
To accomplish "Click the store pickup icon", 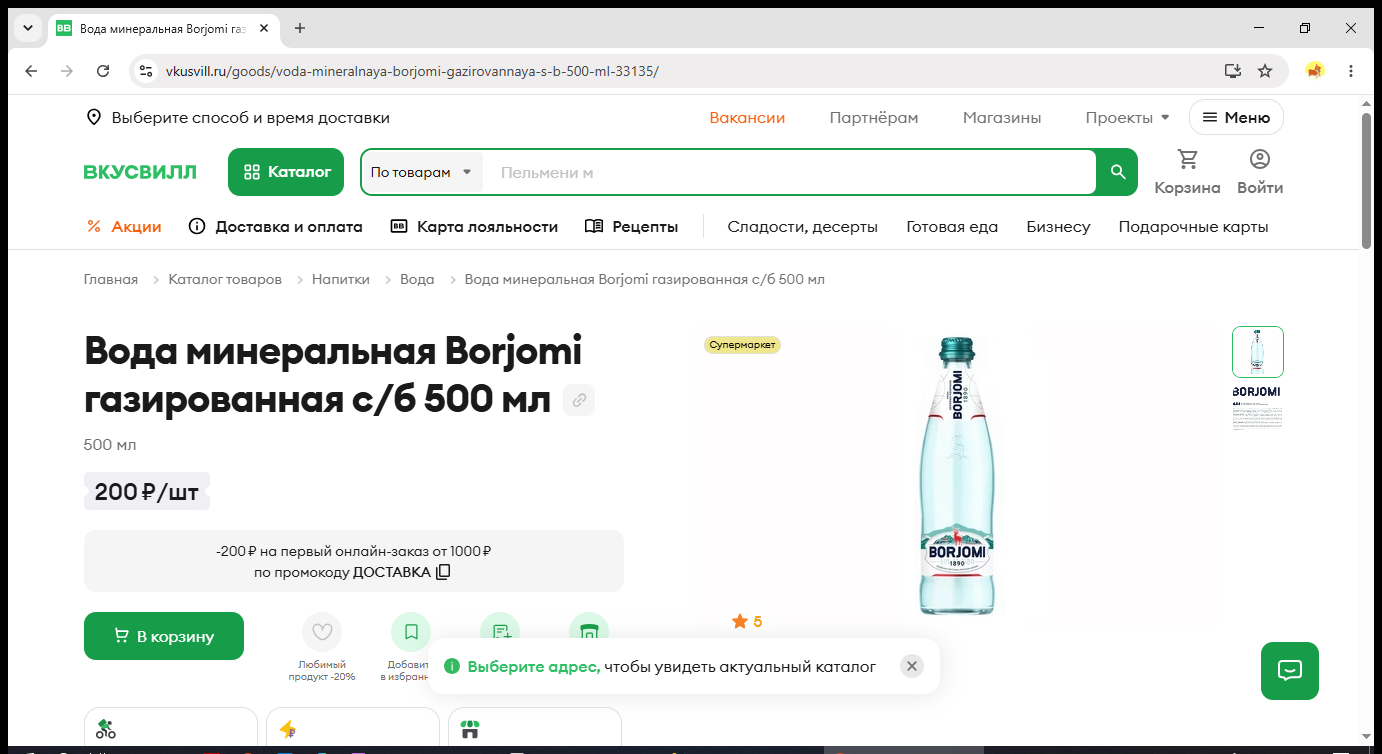I will click(x=470, y=729).
